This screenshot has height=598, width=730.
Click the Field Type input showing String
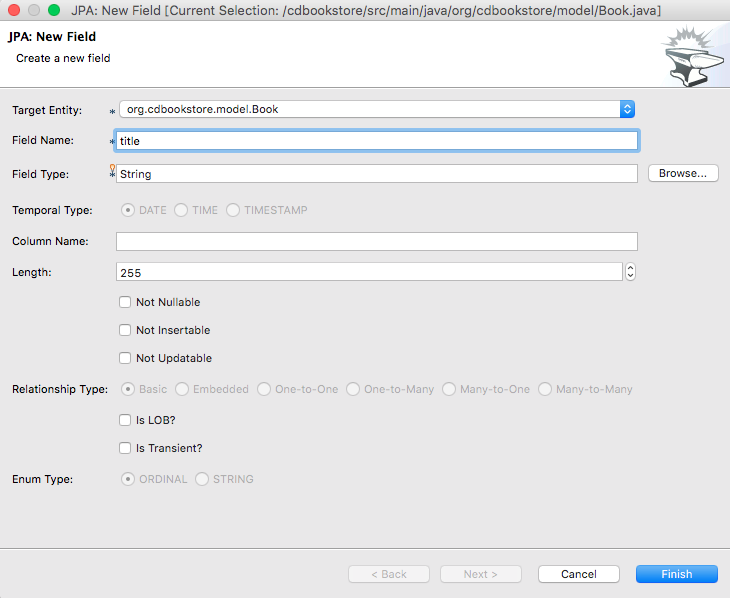(x=377, y=174)
